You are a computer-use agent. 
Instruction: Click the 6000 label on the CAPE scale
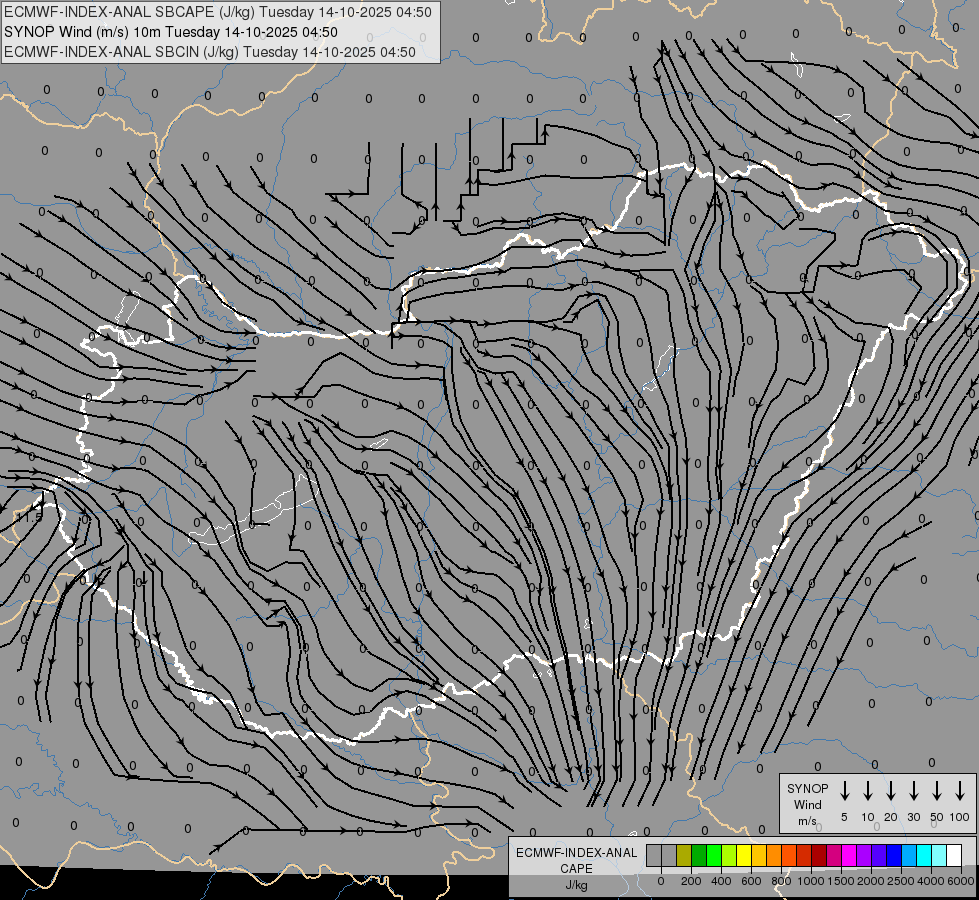[961, 881]
